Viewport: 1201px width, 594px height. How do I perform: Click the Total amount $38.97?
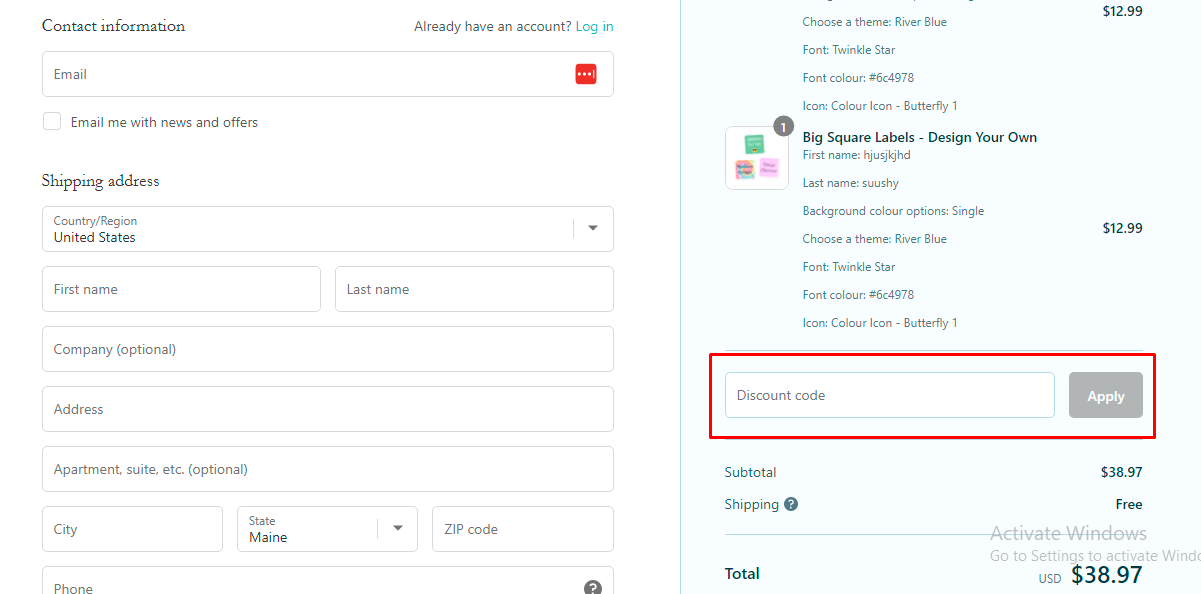[x=1107, y=574]
